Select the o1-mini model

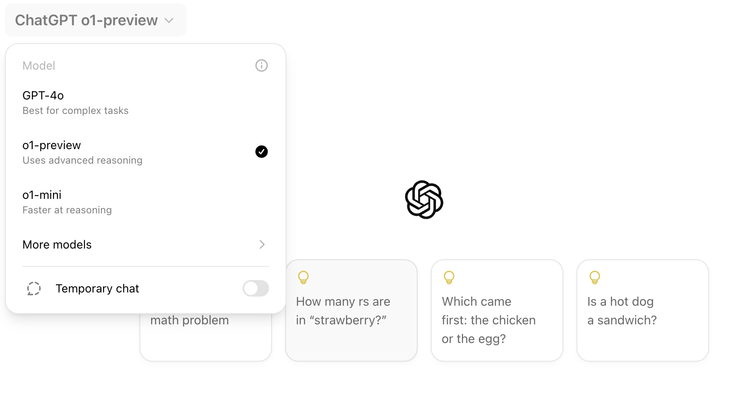[145, 202]
